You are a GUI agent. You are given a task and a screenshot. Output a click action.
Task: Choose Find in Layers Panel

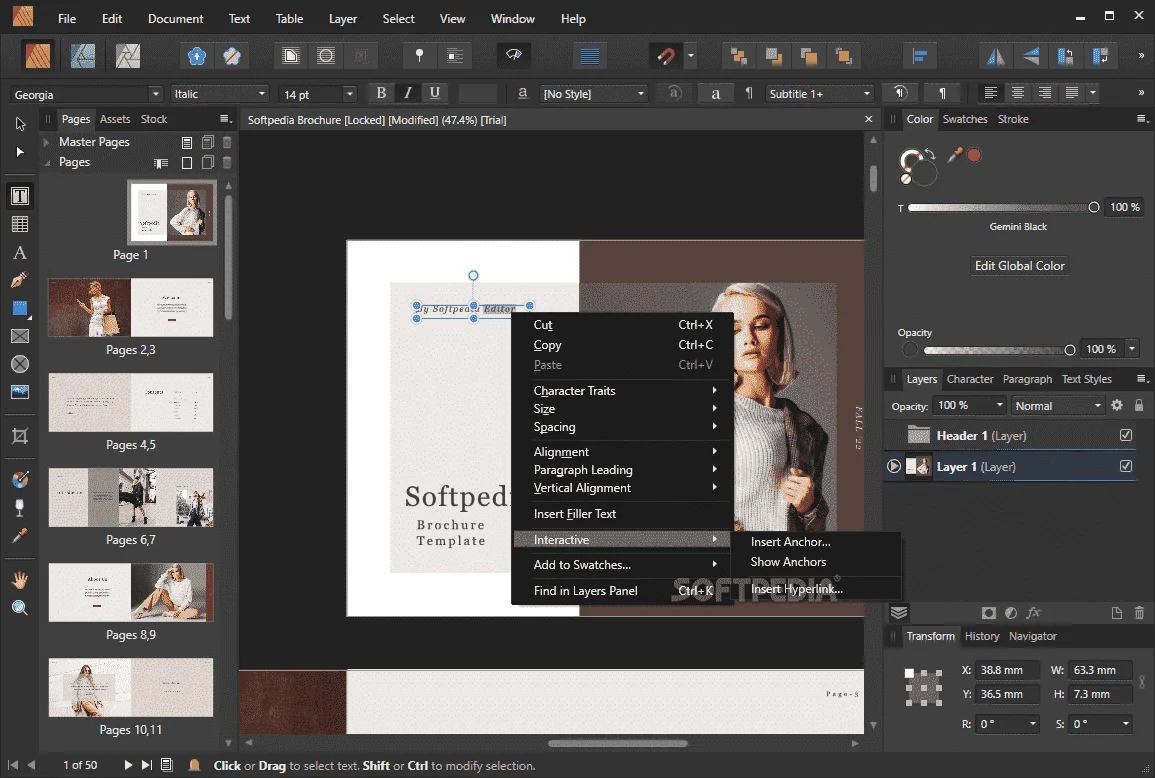pos(586,590)
